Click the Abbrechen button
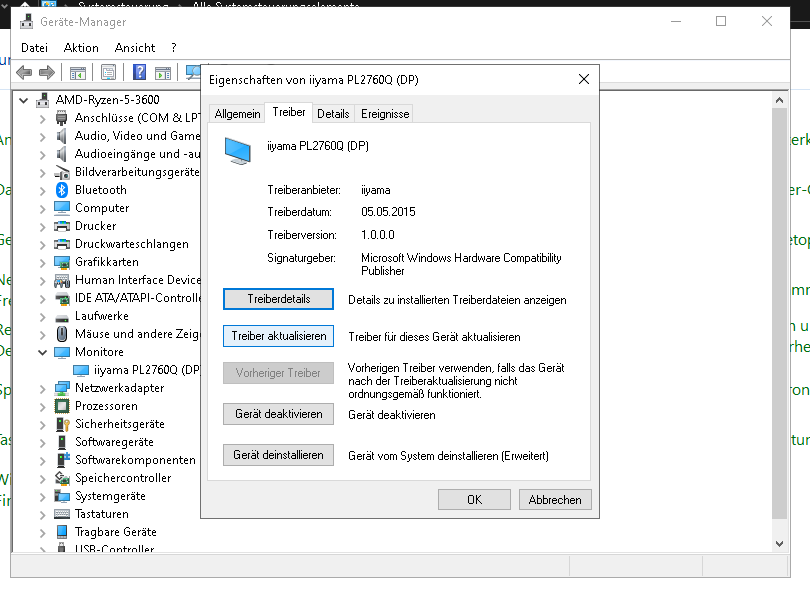Image resolution: width=810 pixels, height=594 pixels. click(555, 499)
